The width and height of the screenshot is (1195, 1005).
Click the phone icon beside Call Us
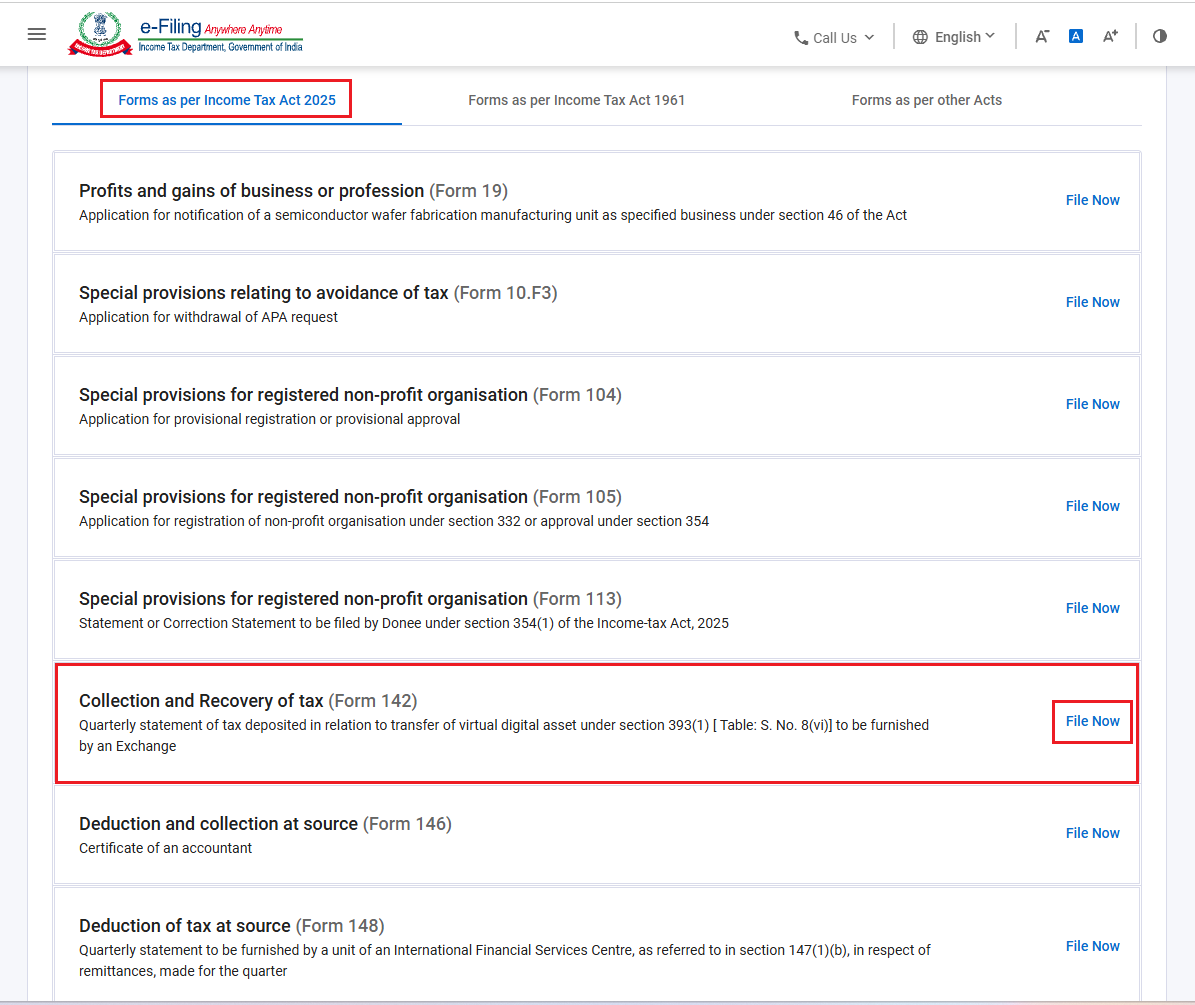pyautogui.click(x=800, y=37)
